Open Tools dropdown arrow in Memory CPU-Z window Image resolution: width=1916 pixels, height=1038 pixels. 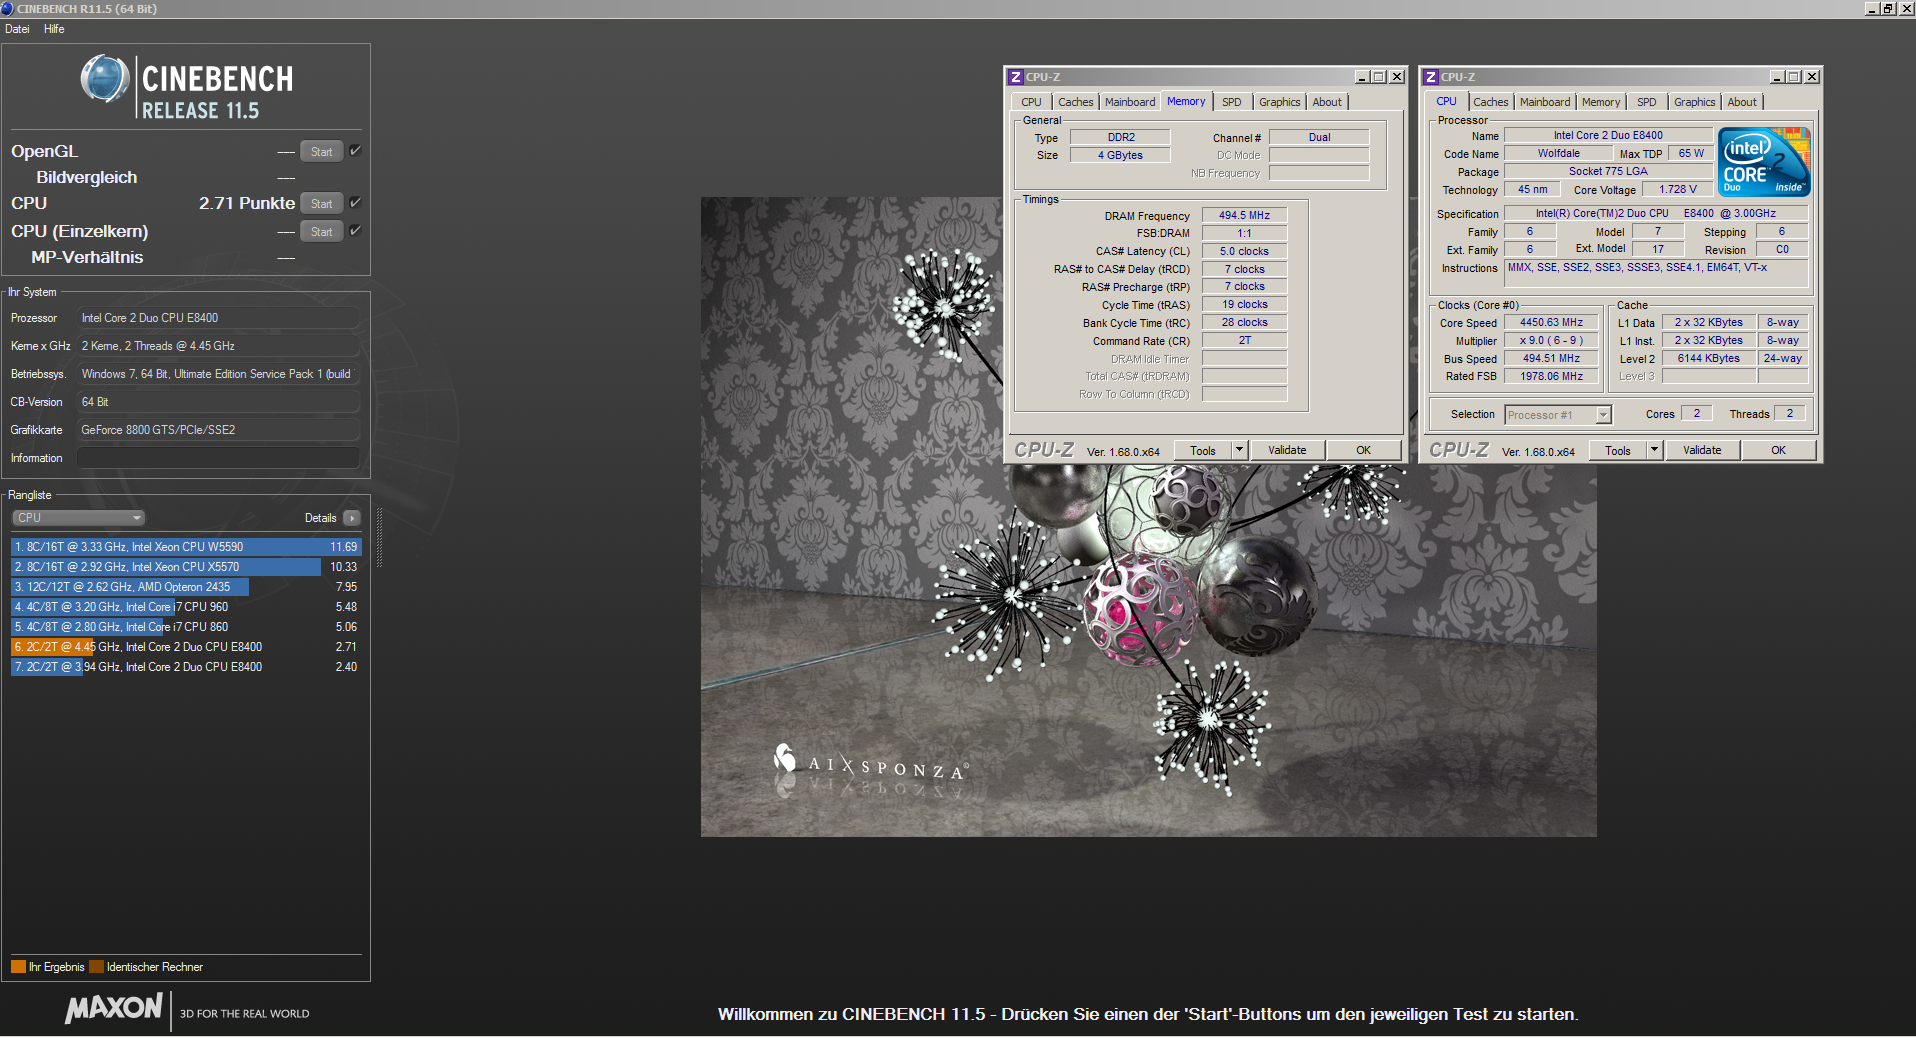pos(1240,450)
